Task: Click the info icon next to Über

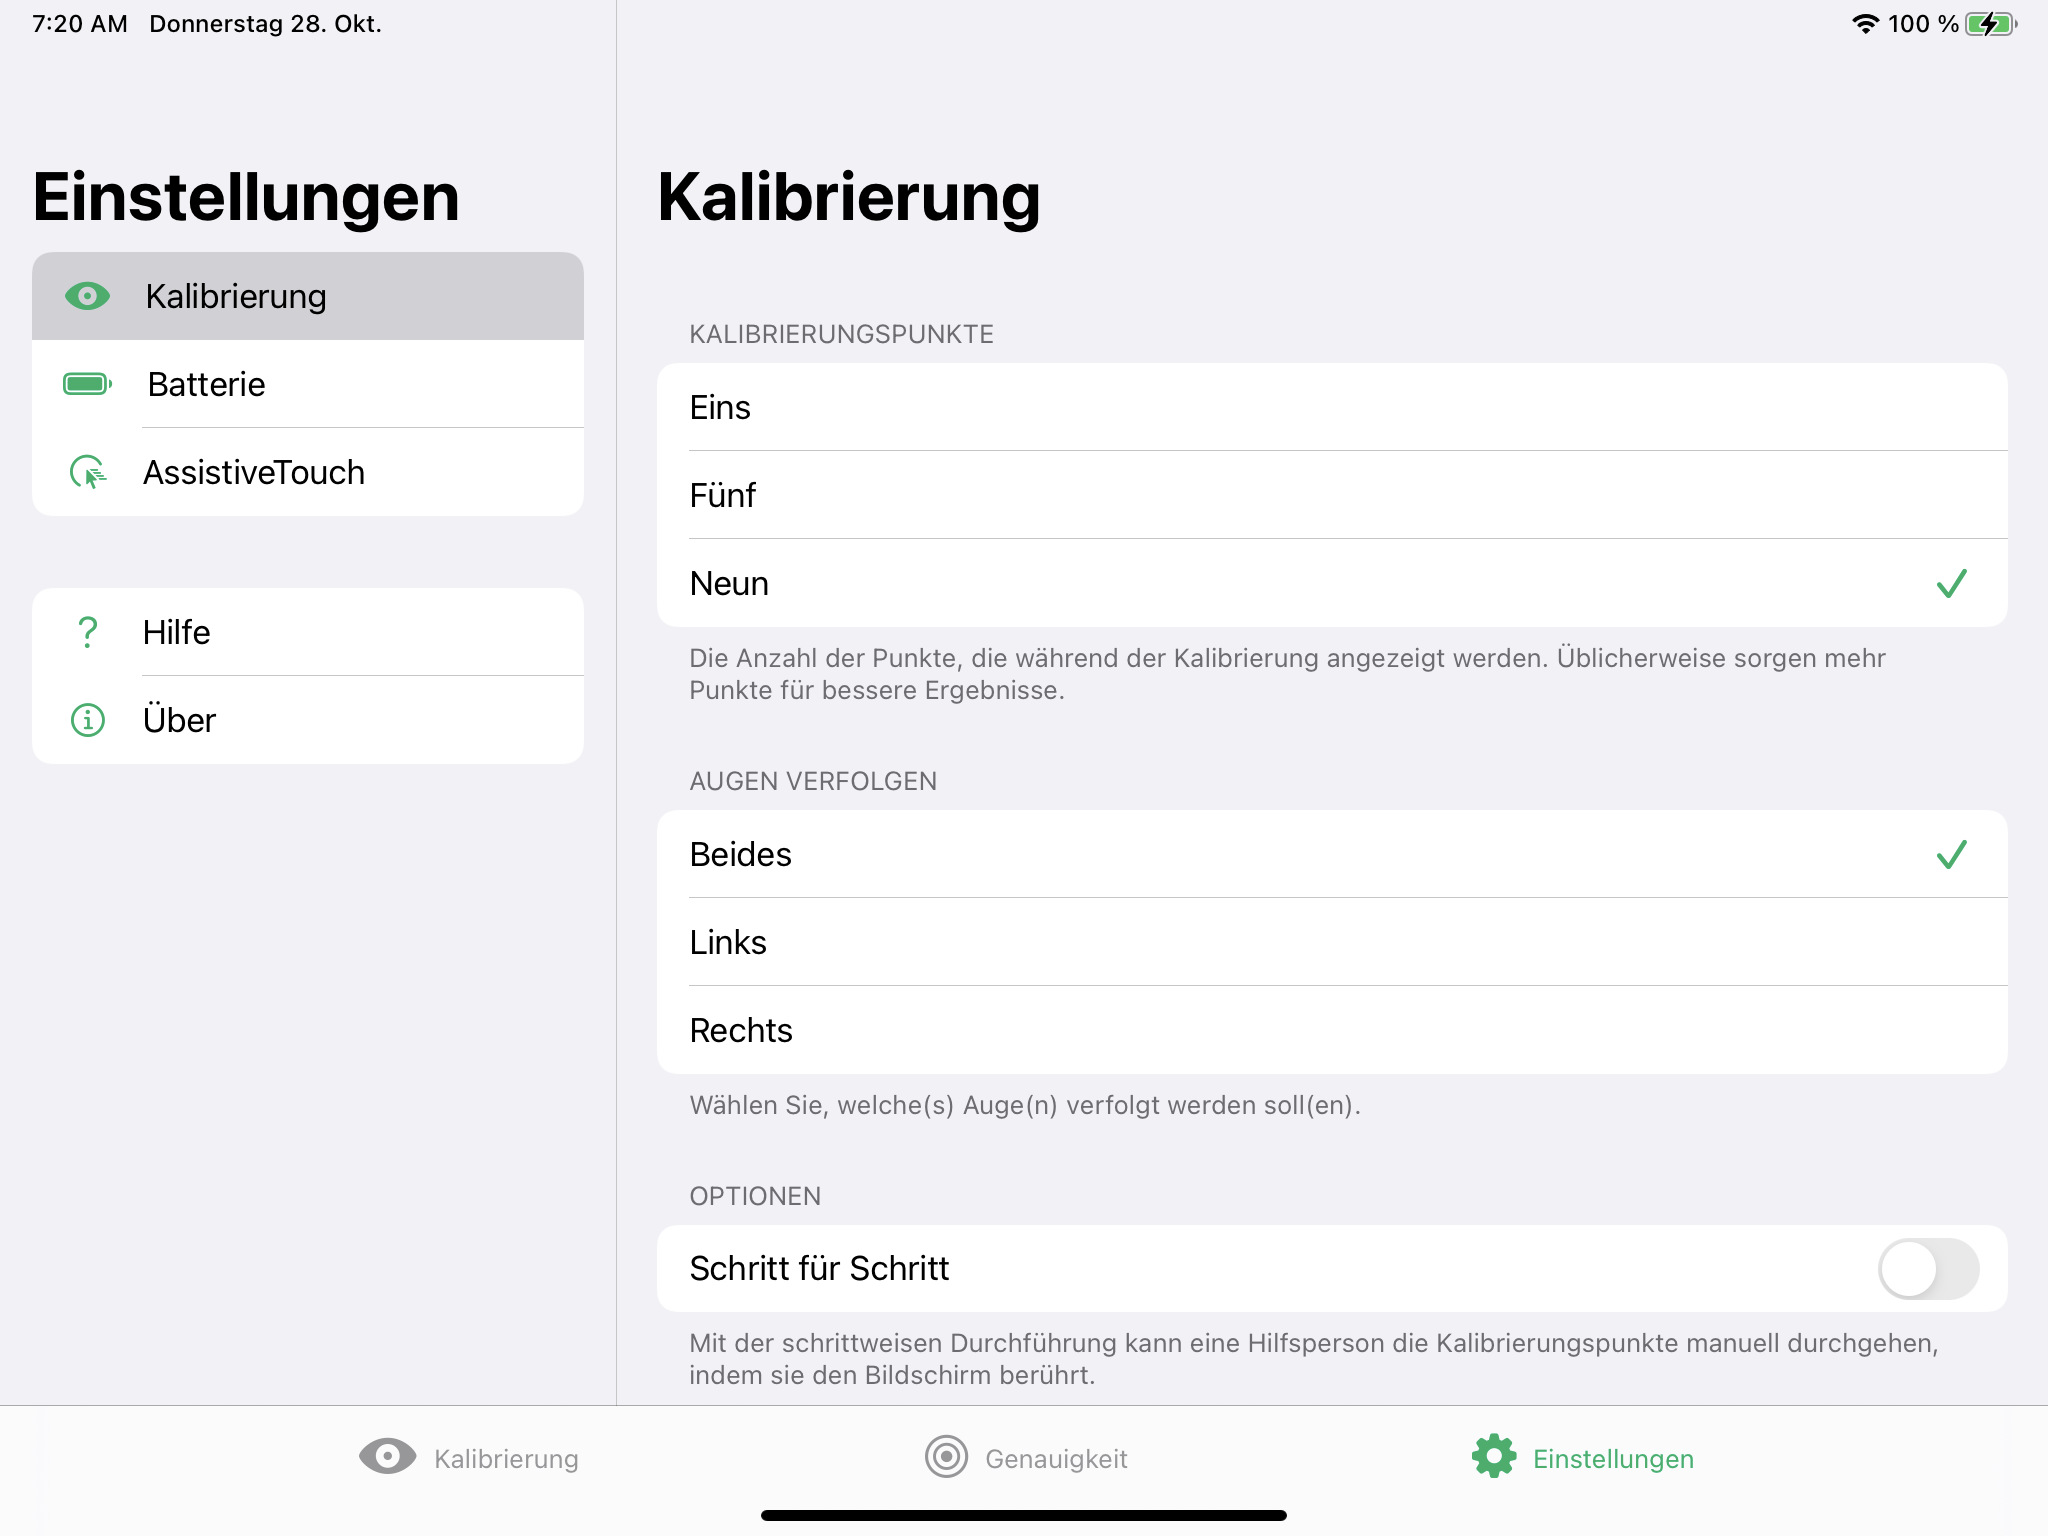Action: click(87, 720)
